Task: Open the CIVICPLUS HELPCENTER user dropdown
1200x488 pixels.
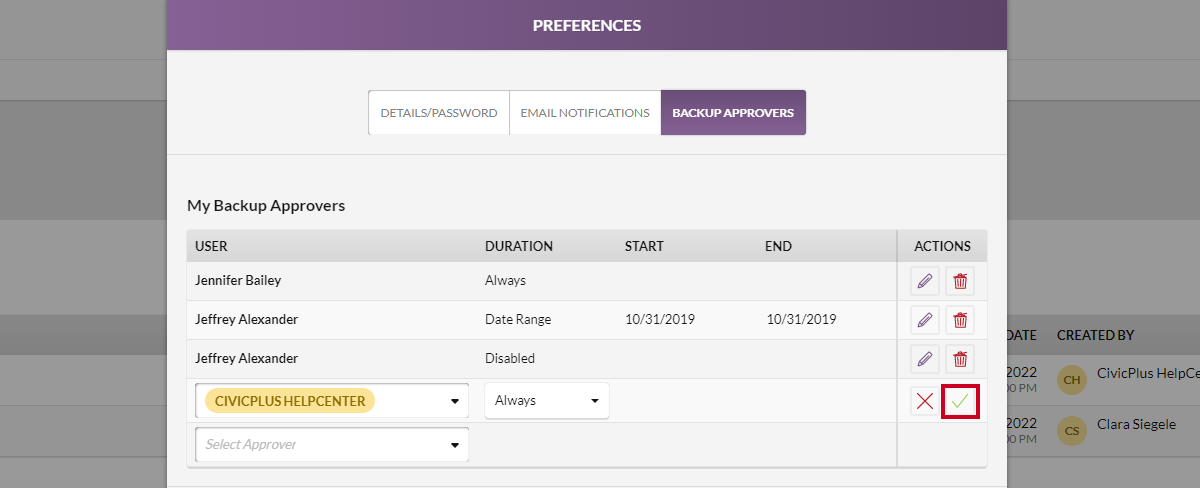Action: 332,401
